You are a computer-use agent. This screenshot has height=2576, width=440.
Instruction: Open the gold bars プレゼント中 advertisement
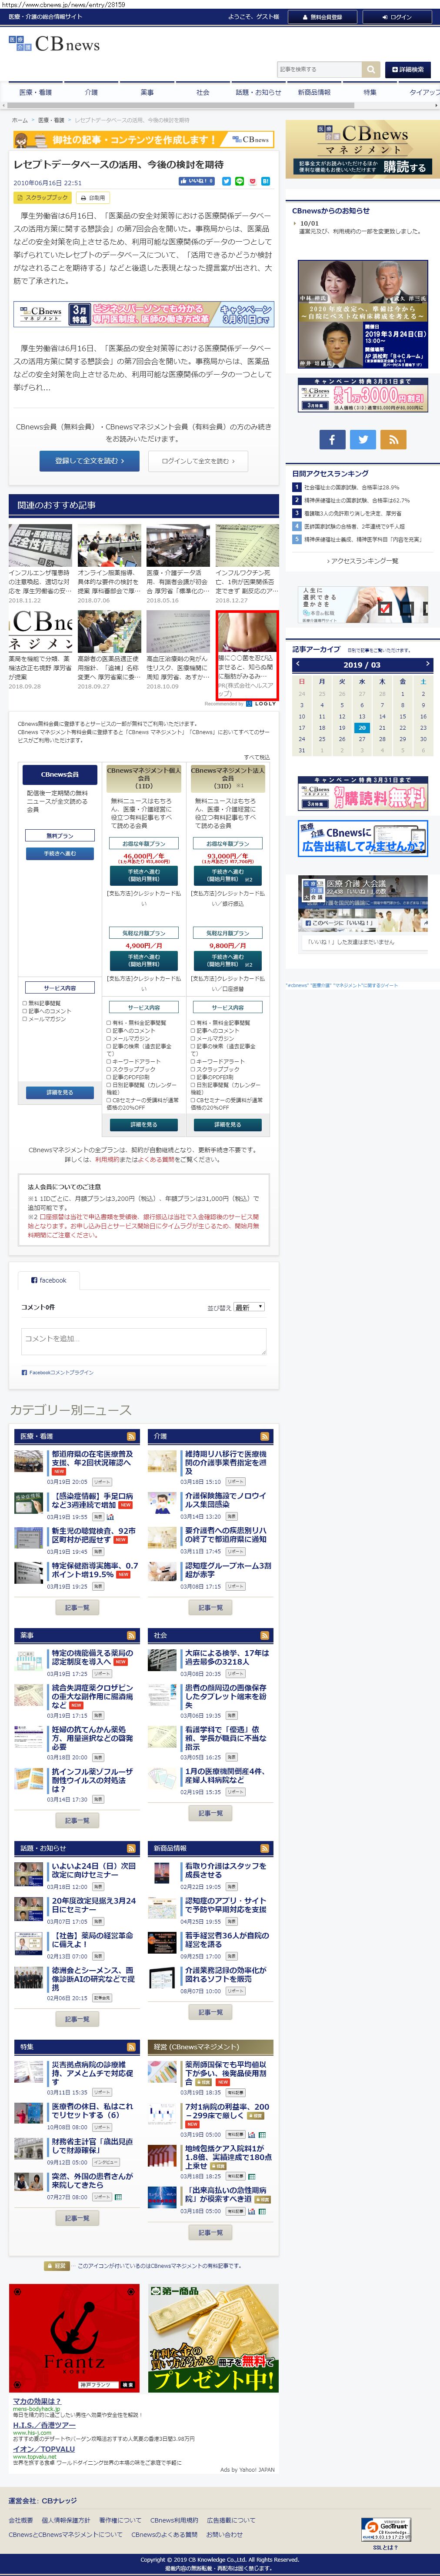click(214, 2338)
